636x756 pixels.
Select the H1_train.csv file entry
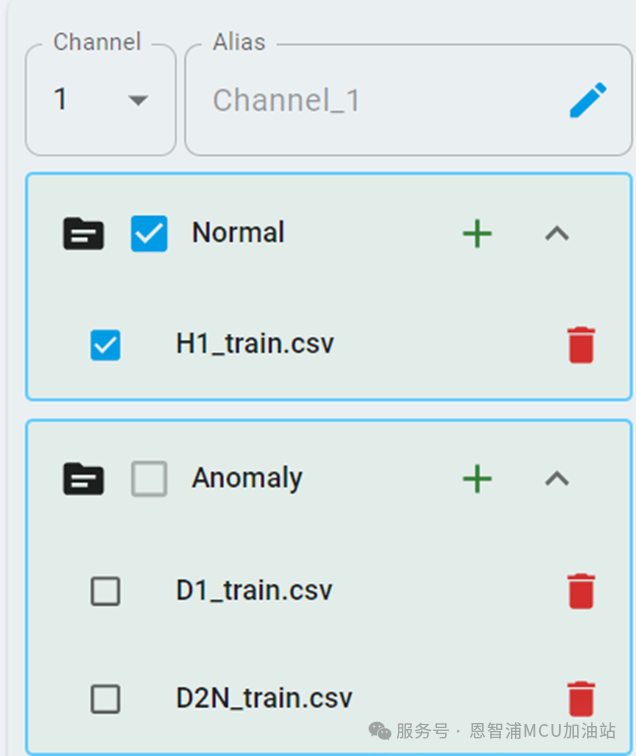pos(255,345)
